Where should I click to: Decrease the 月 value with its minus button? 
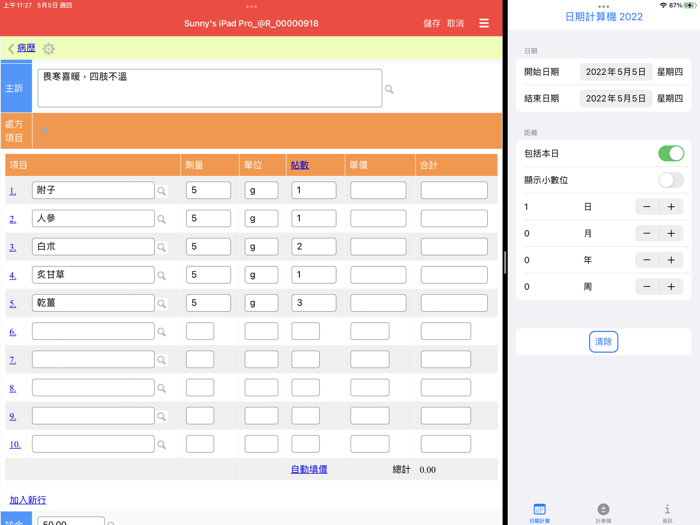pos(647,233)
